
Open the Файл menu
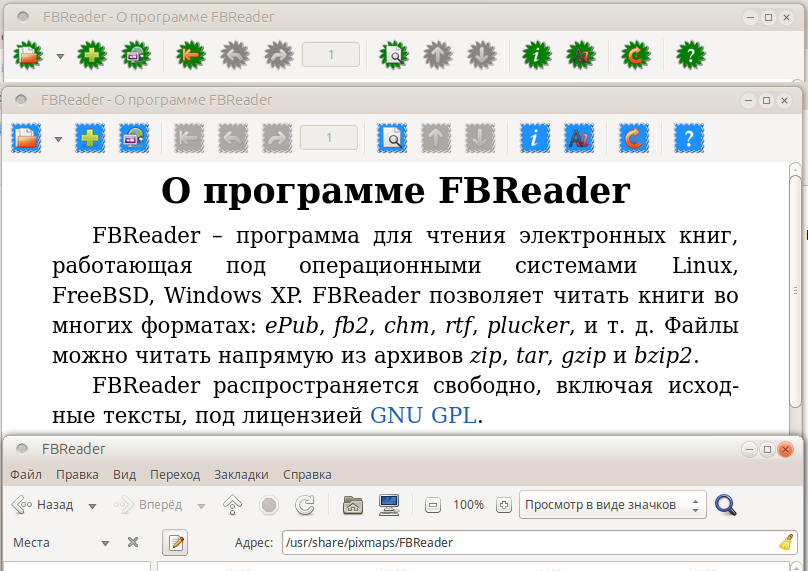tap(26, 475)
